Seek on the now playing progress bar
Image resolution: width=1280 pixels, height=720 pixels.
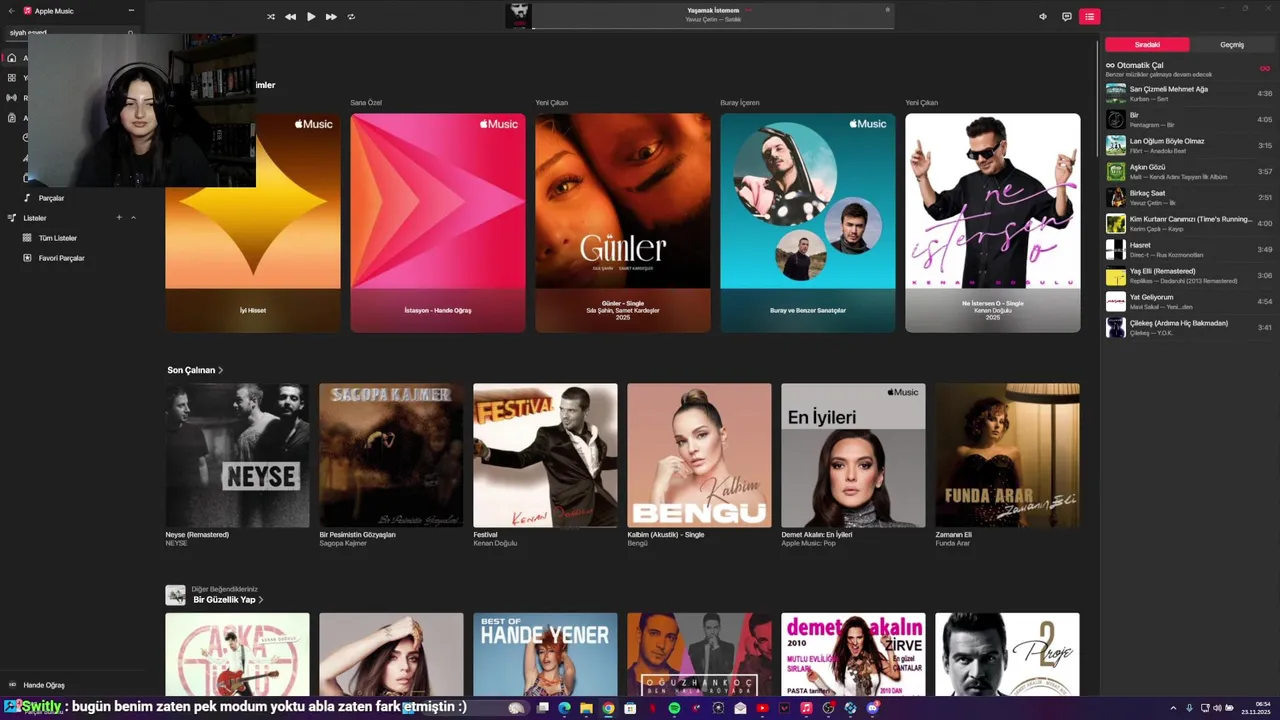(712, 28)
